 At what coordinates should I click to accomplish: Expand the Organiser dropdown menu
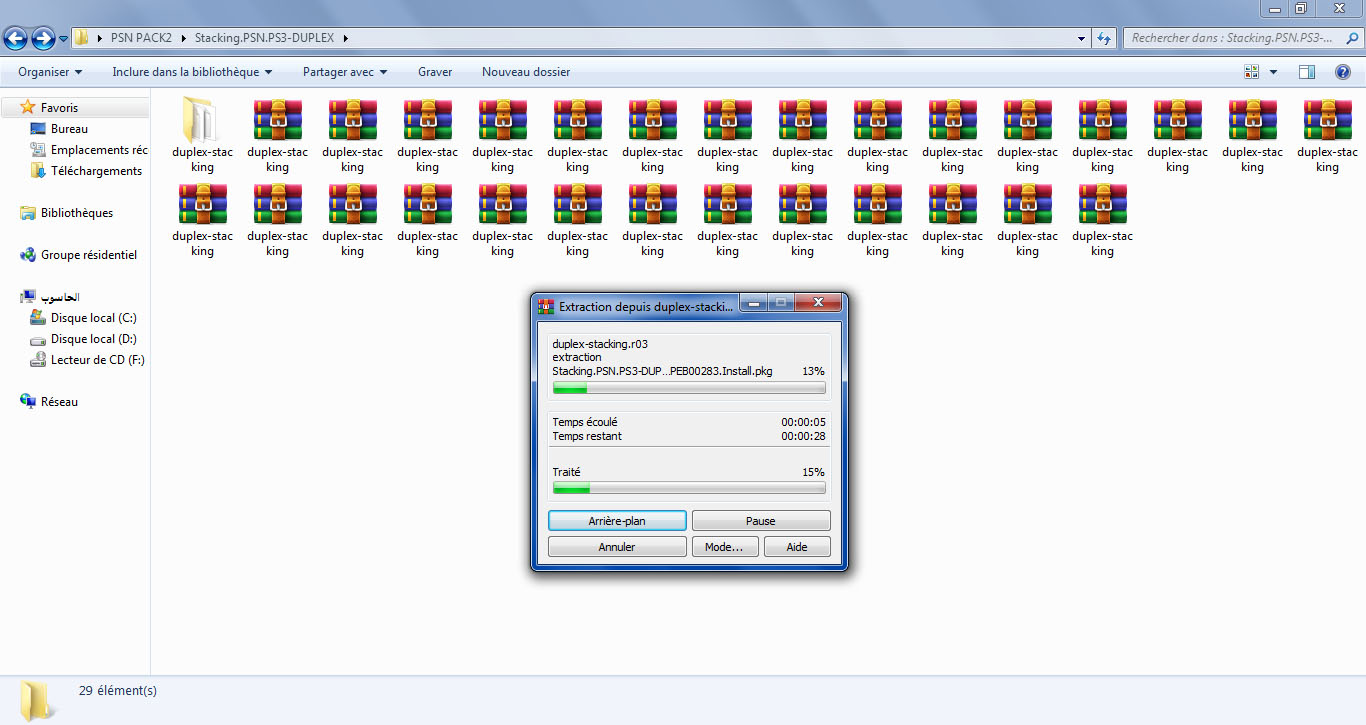pos(50,72)
